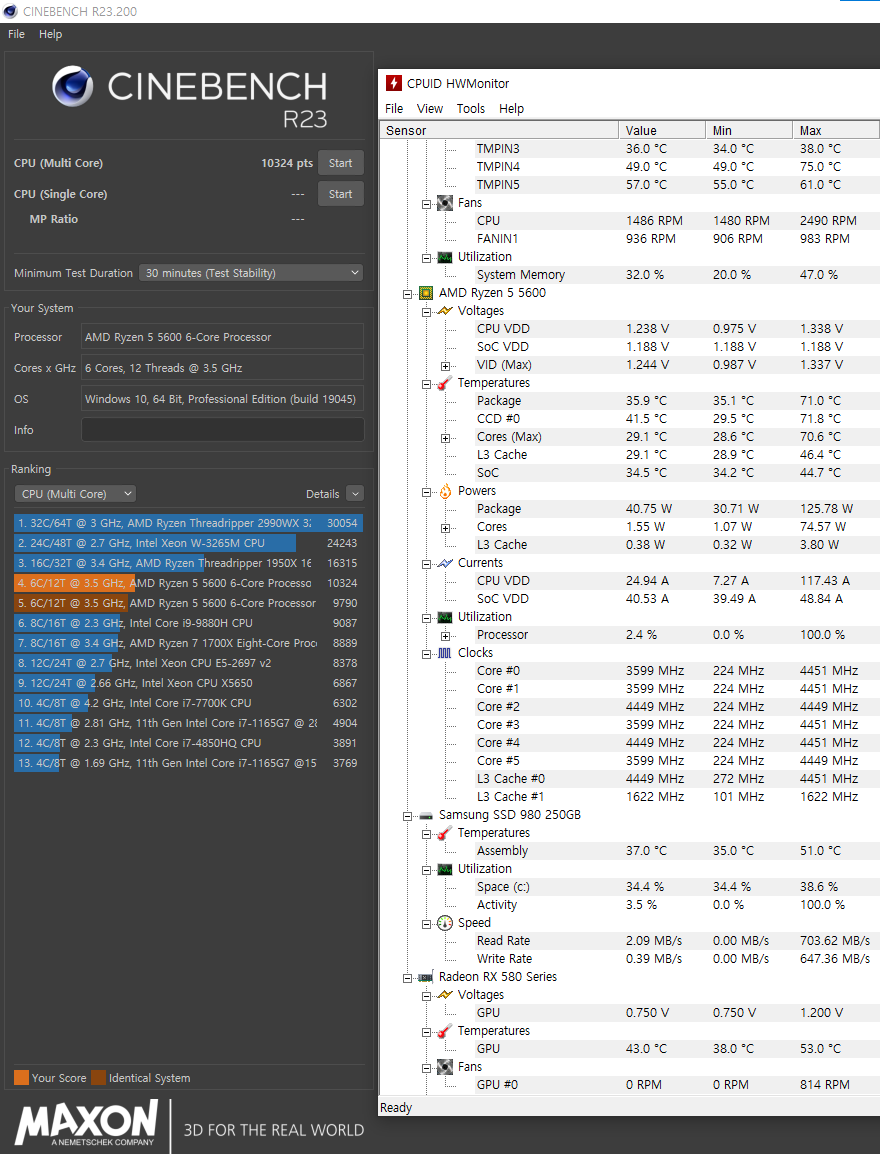
Task: Open Cinebench Help menu
Action: click(51, 34)
